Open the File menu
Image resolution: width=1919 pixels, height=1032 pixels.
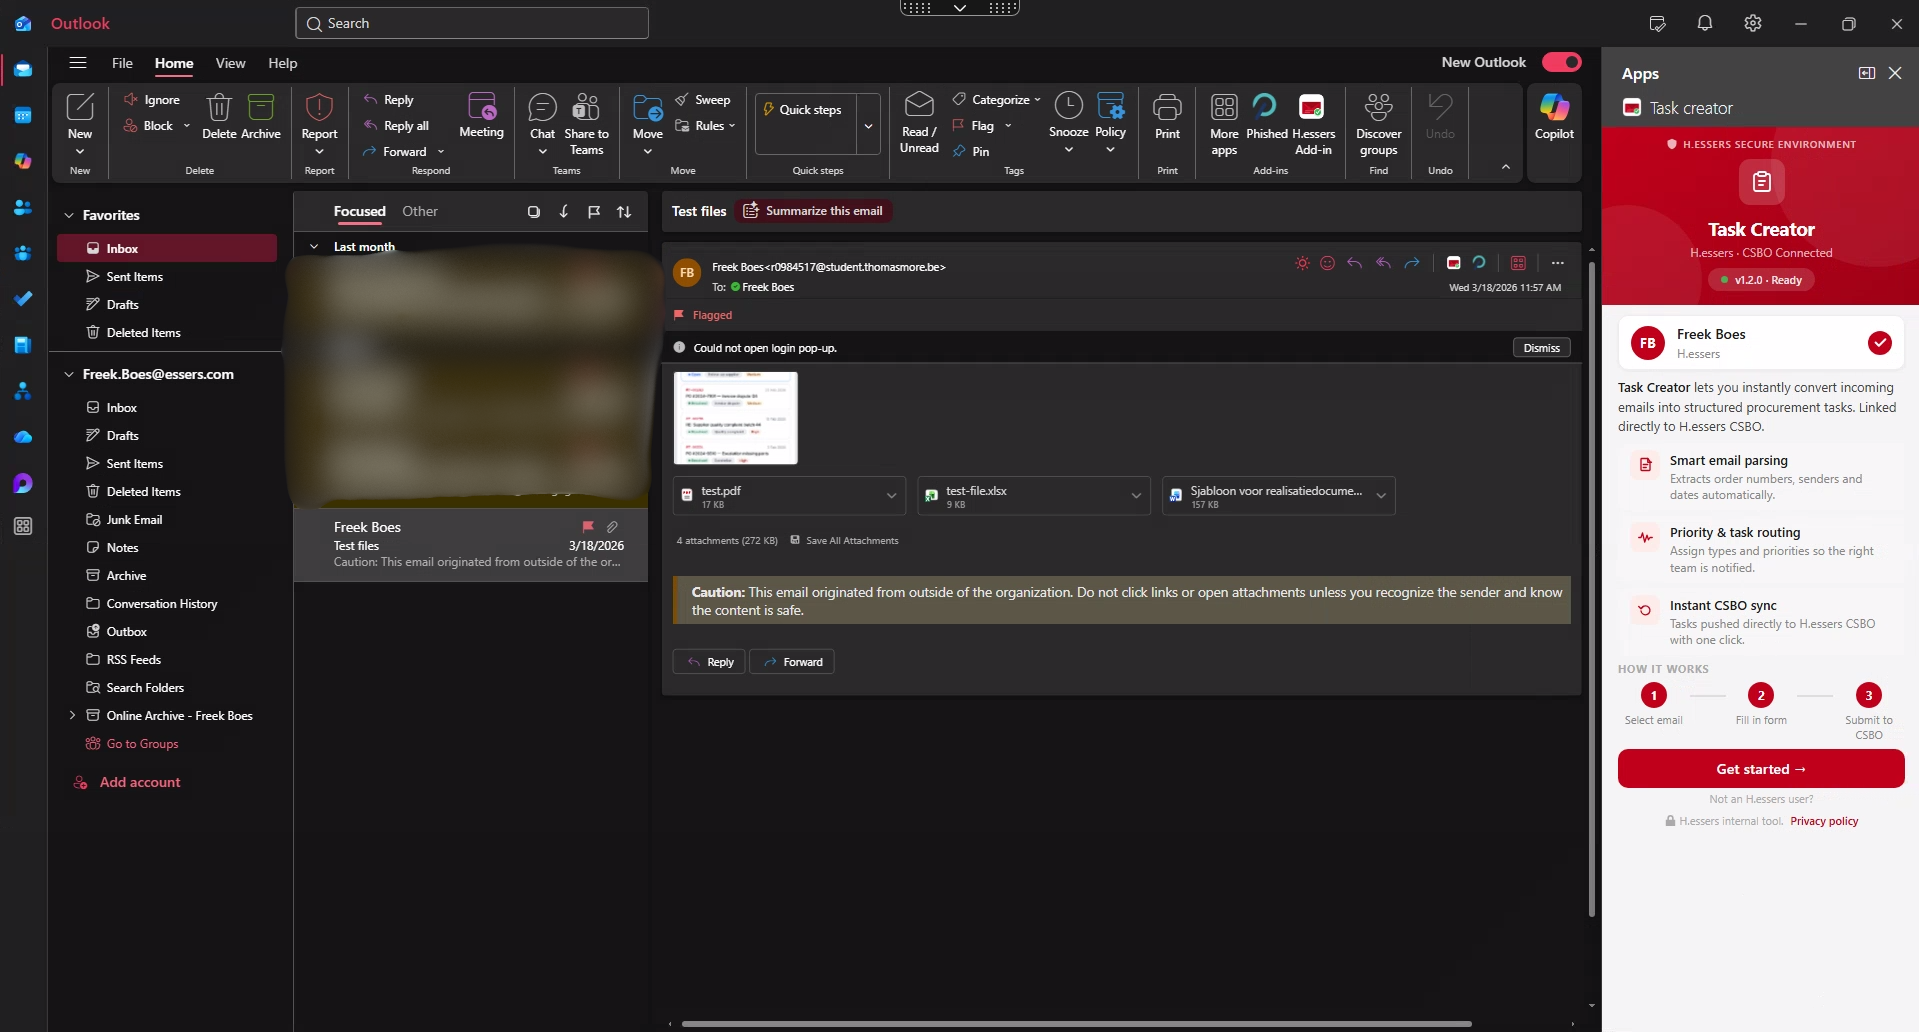click(122, 63)
